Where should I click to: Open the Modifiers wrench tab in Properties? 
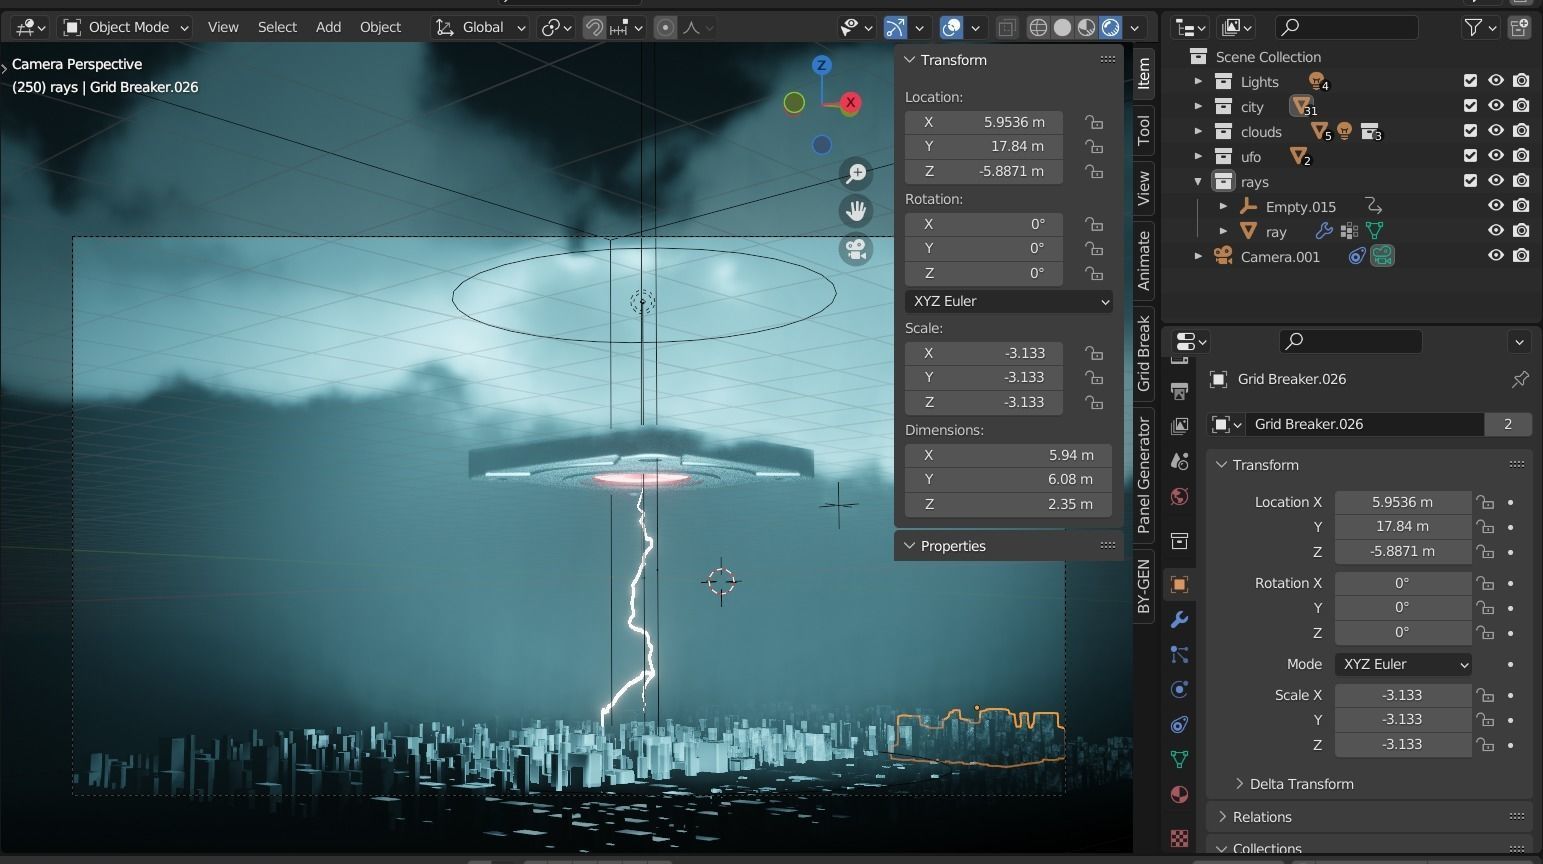tap(1180, 619)
